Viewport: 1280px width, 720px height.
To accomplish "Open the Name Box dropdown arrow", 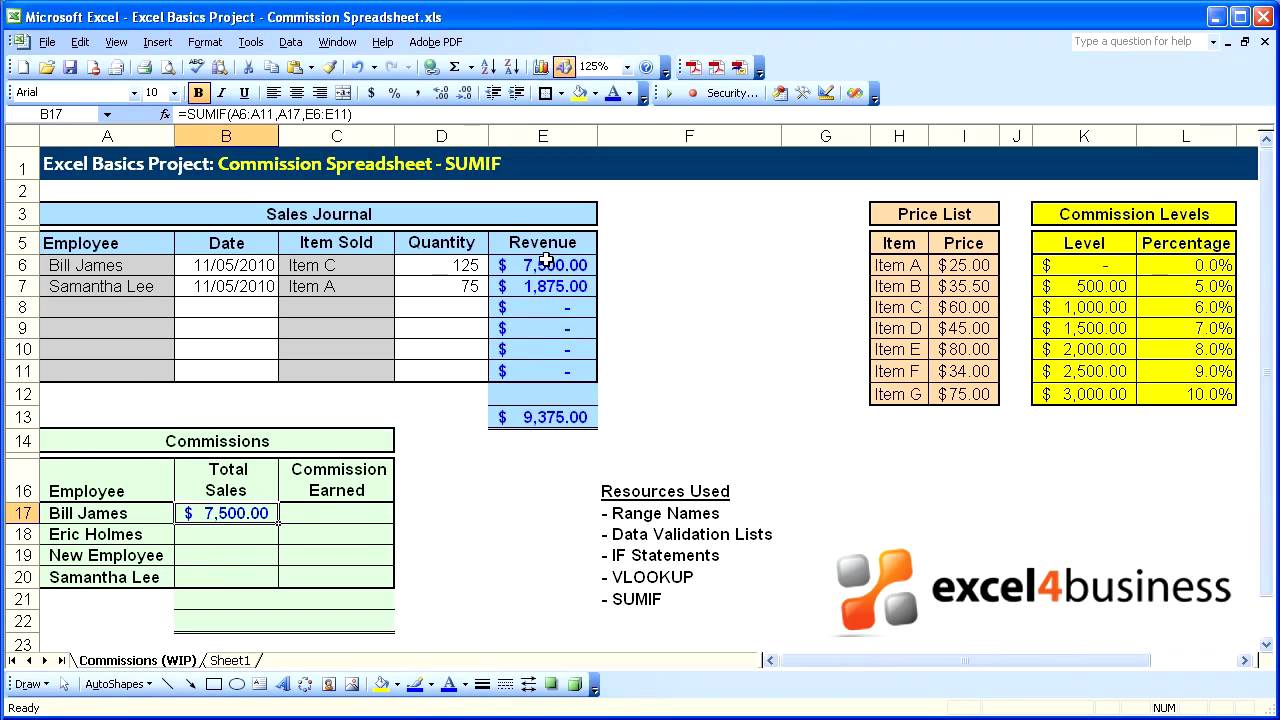I will click(107, 115).
